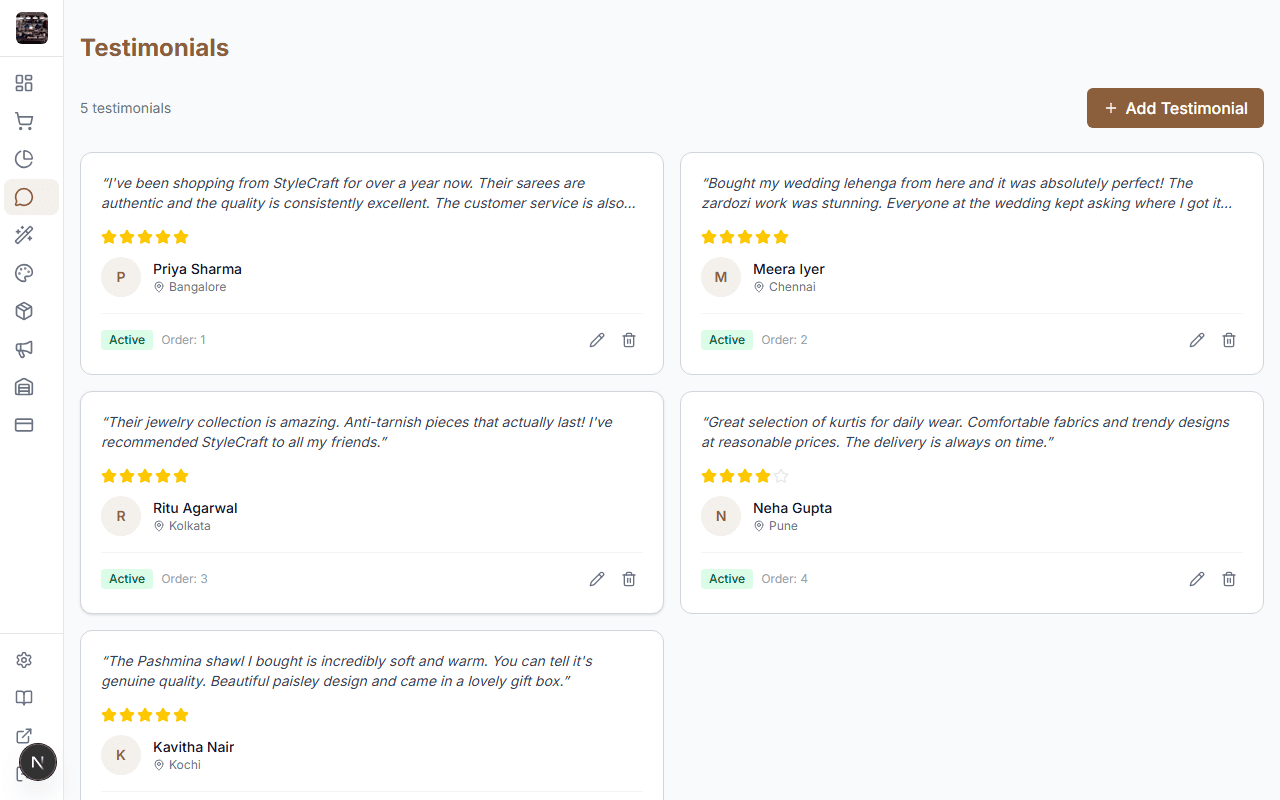
Task: Click the empty fifth star on Neha Gupta's rating
Action: (781, 476)
